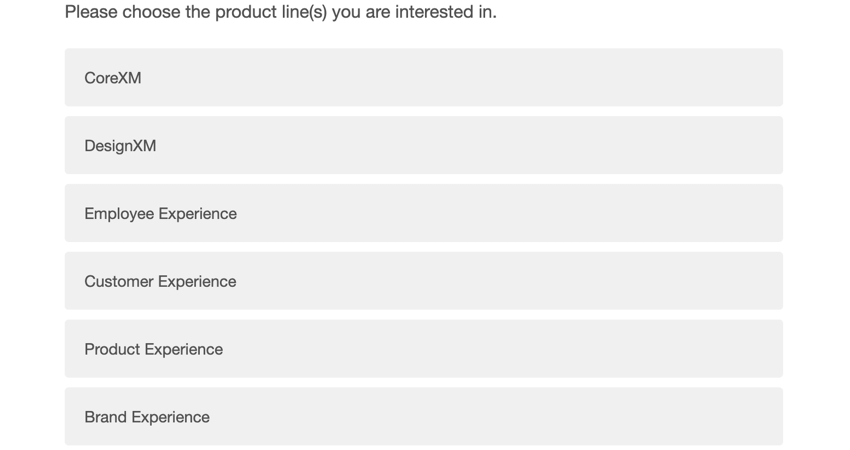The width and height of the screenshot is (850, 450).
Task: Choose the Employee Experience option
Action: (x=423, y=213)
